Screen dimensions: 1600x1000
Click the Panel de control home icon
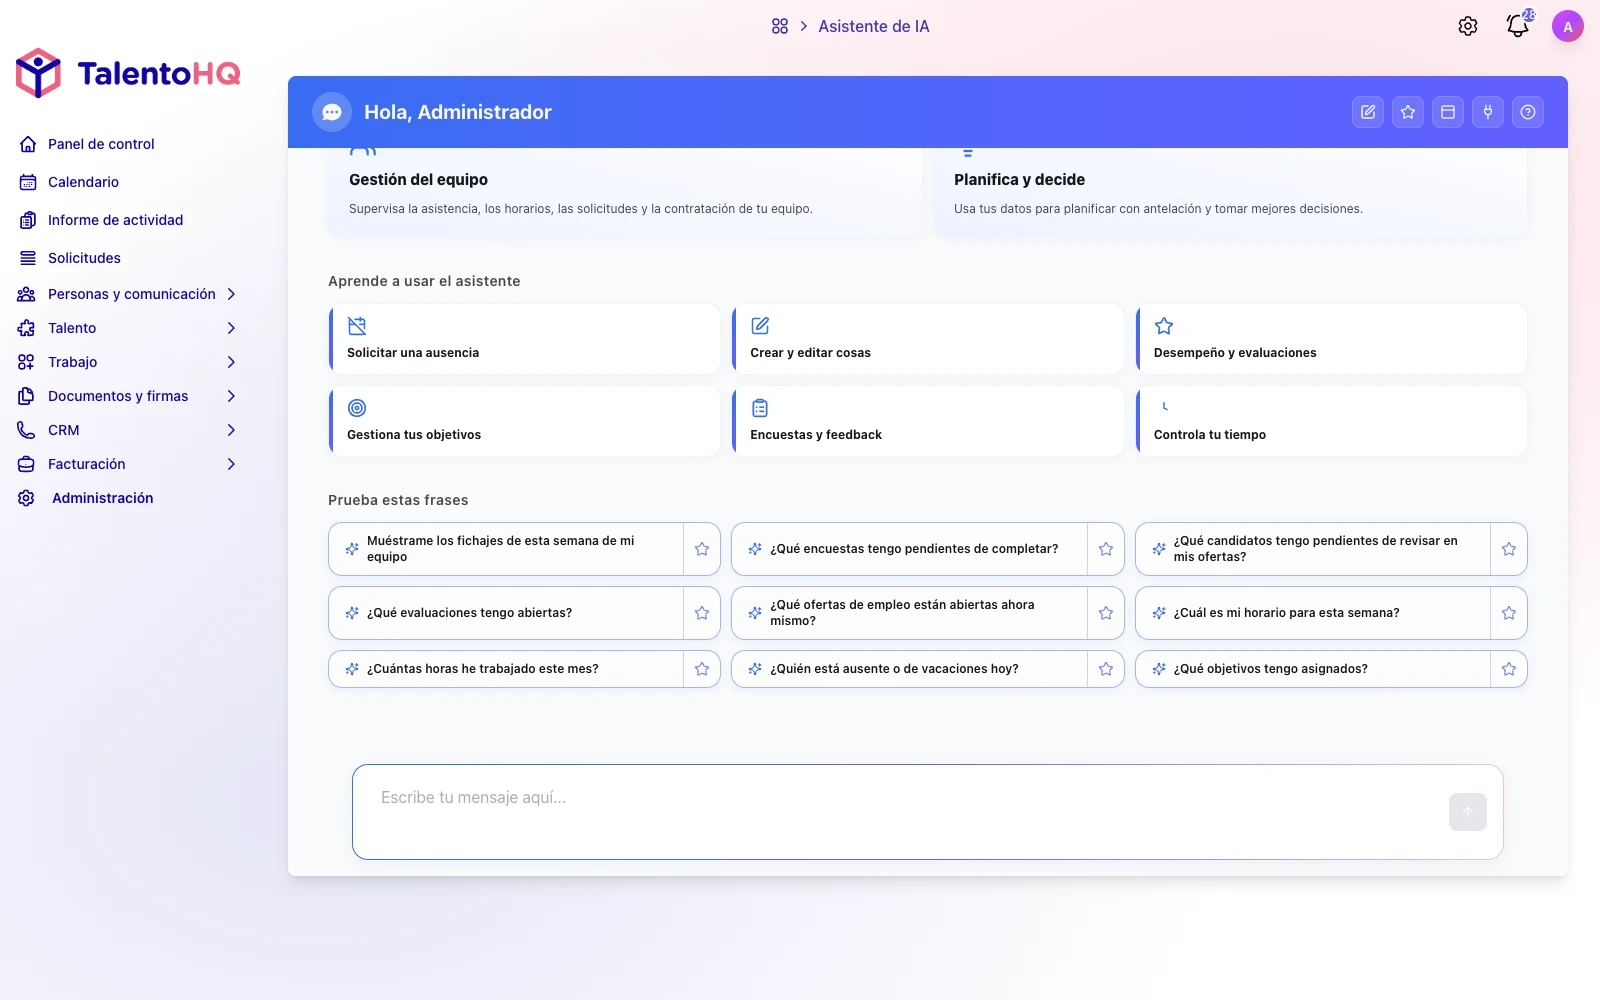[x=28, y=144]
